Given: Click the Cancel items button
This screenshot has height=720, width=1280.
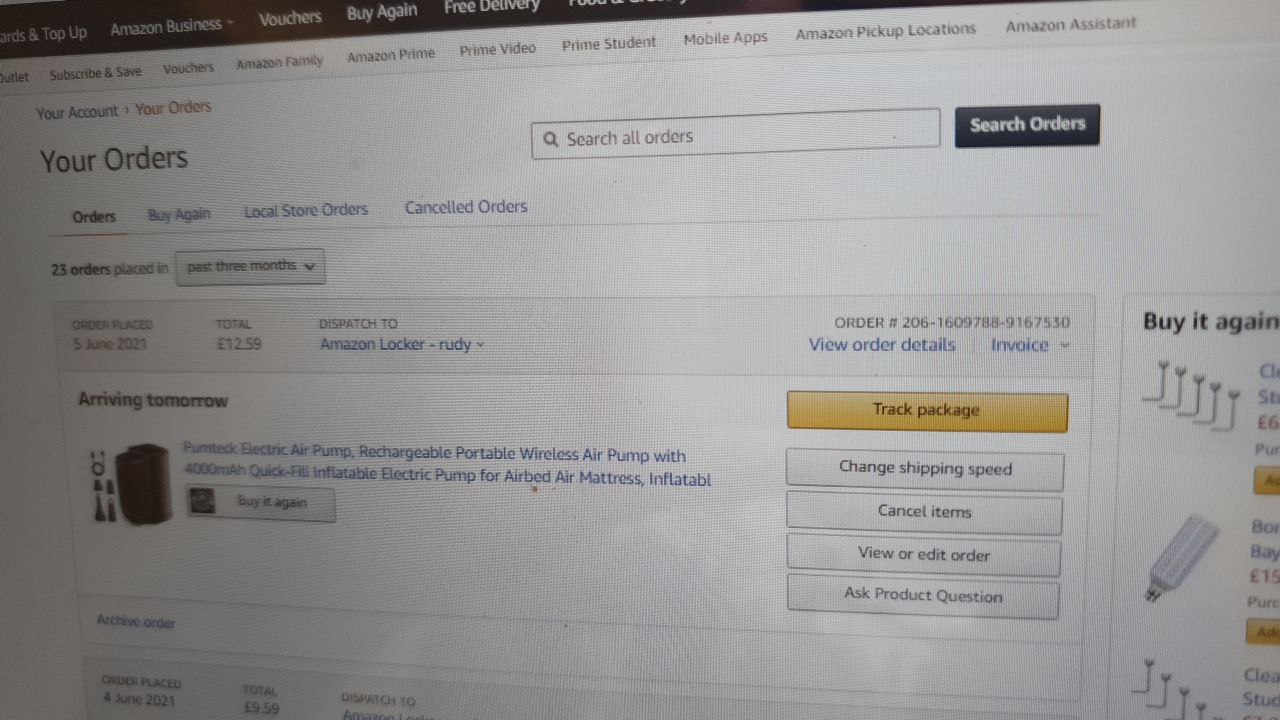Looking at the screenshot, I should tap(924, 512).
